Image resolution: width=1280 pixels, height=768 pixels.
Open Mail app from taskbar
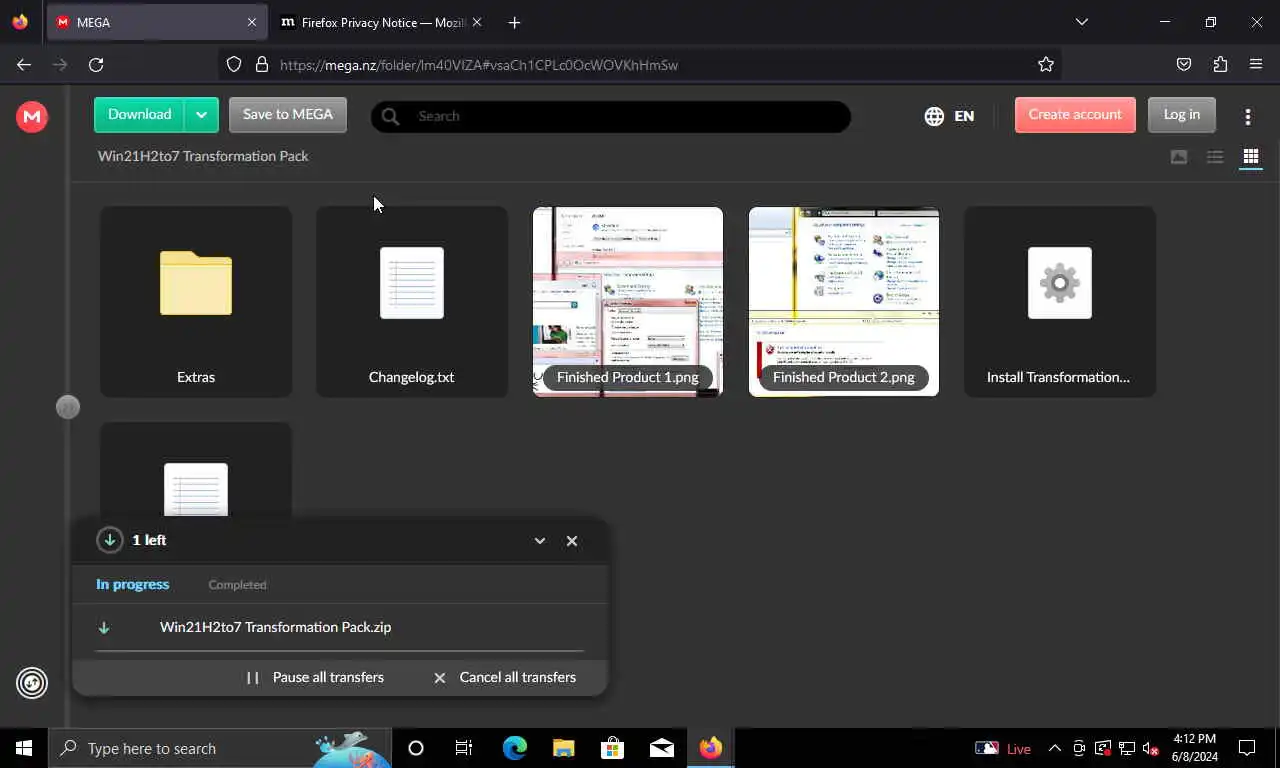pyautogui.click(x=662, y=748)
